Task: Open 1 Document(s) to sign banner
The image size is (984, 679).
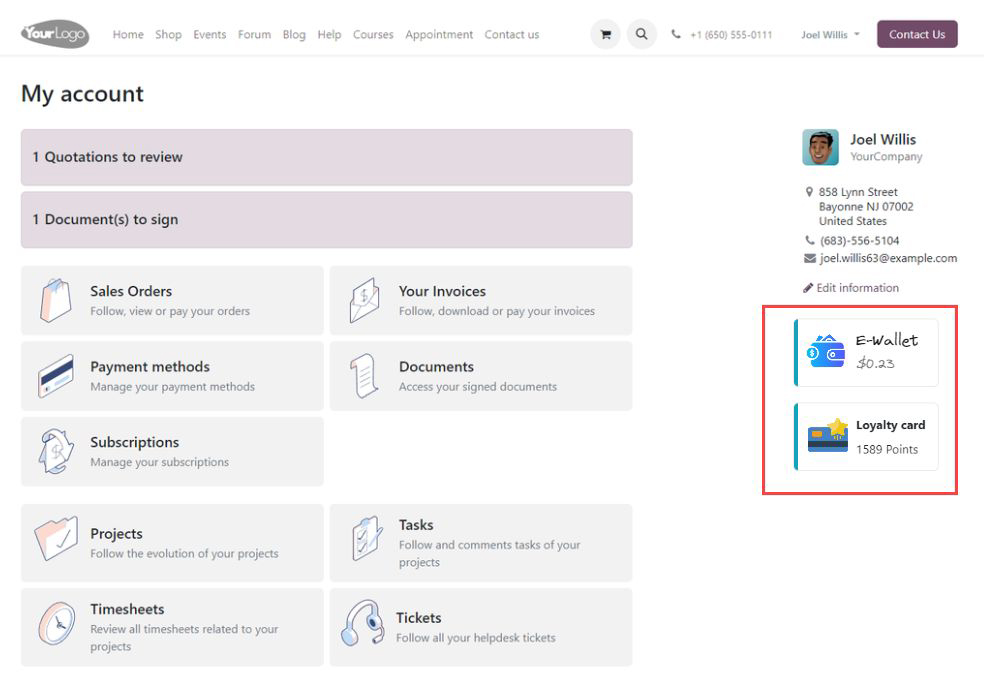Action: pos(326,220)
